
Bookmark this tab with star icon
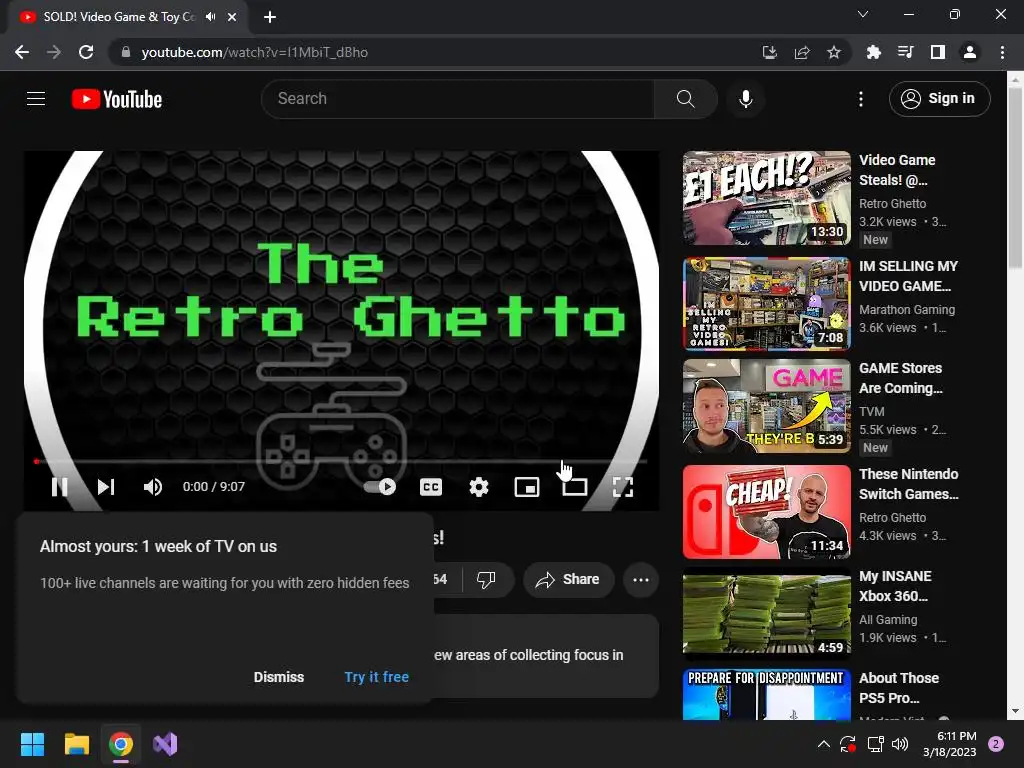(834, 52)
